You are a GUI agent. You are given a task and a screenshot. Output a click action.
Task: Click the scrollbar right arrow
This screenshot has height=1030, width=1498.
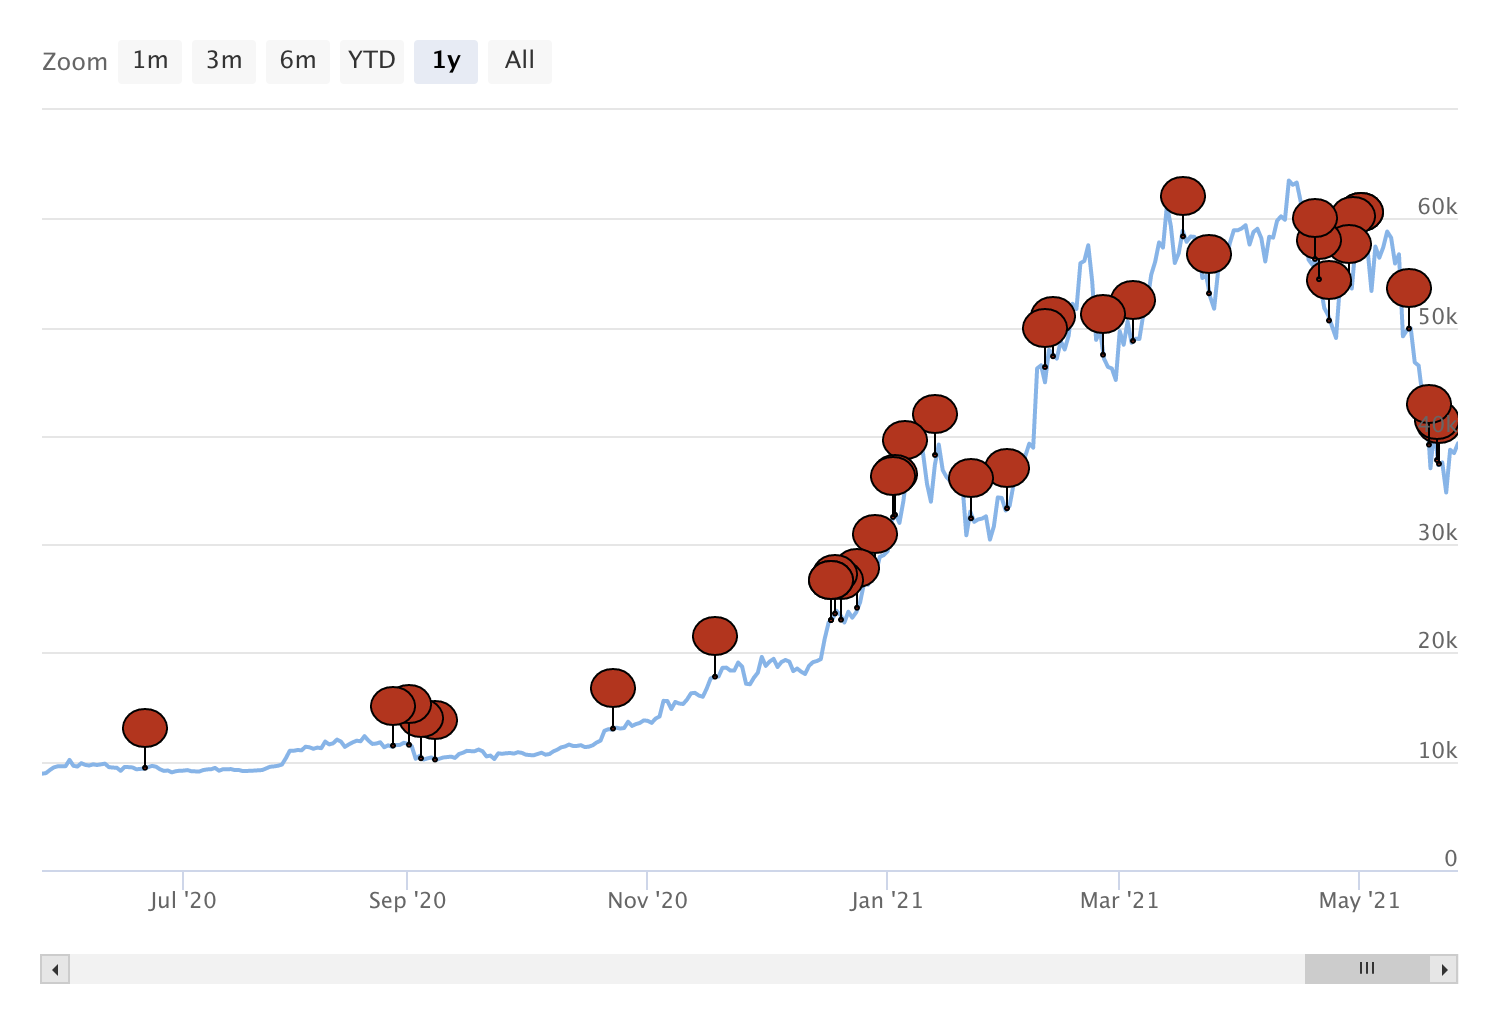tap(1444, 969)
